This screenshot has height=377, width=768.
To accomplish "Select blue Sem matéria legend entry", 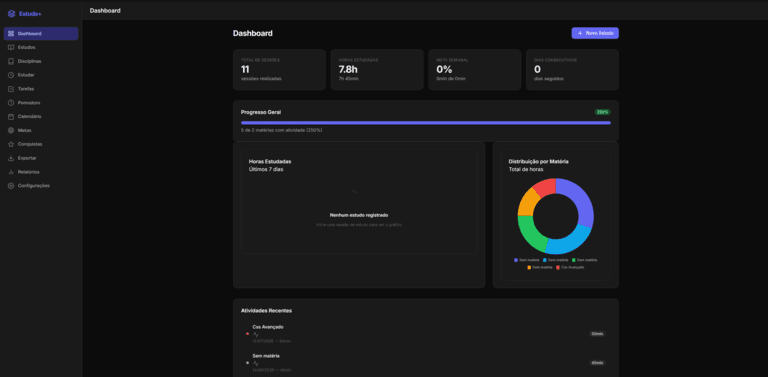I will [x=556, y=260].
